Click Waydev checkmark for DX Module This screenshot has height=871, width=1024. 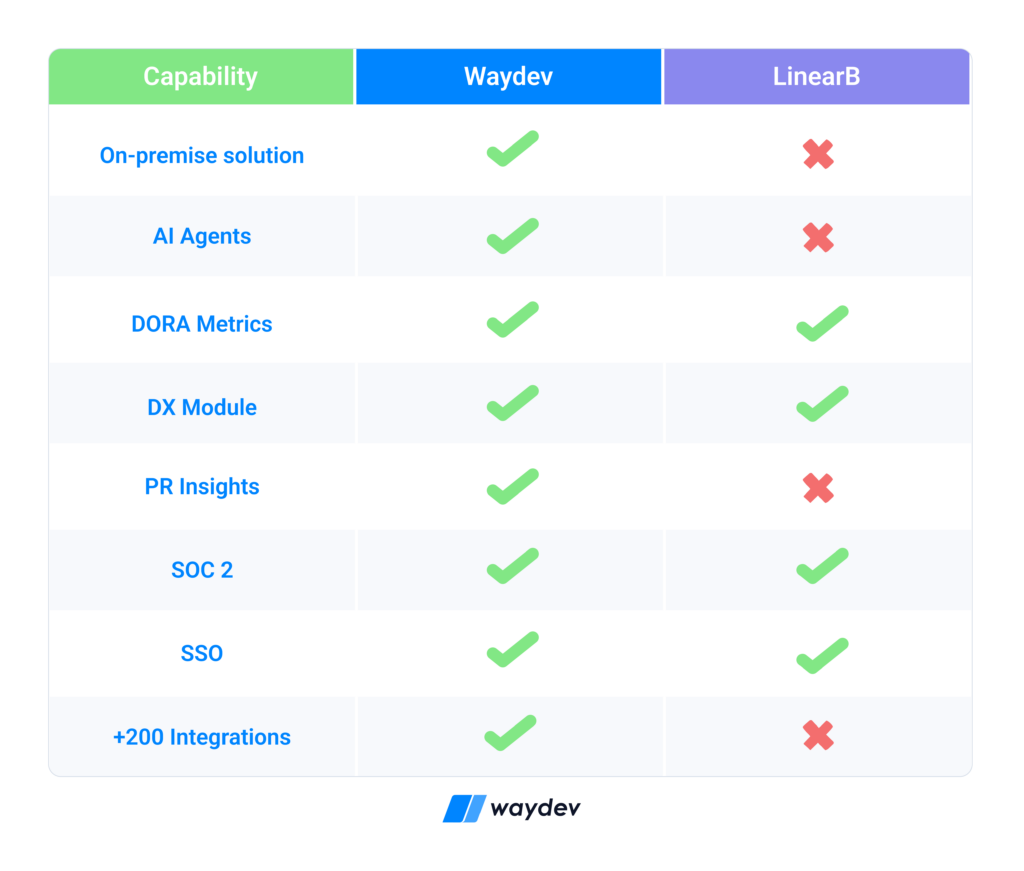[513, 403]
